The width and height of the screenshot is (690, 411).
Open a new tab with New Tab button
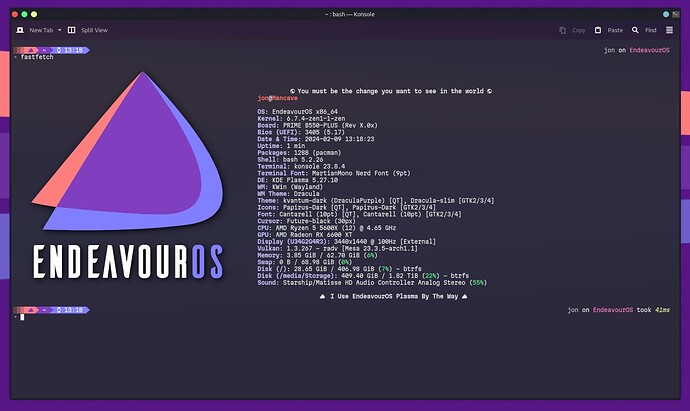tap(35, 30)
